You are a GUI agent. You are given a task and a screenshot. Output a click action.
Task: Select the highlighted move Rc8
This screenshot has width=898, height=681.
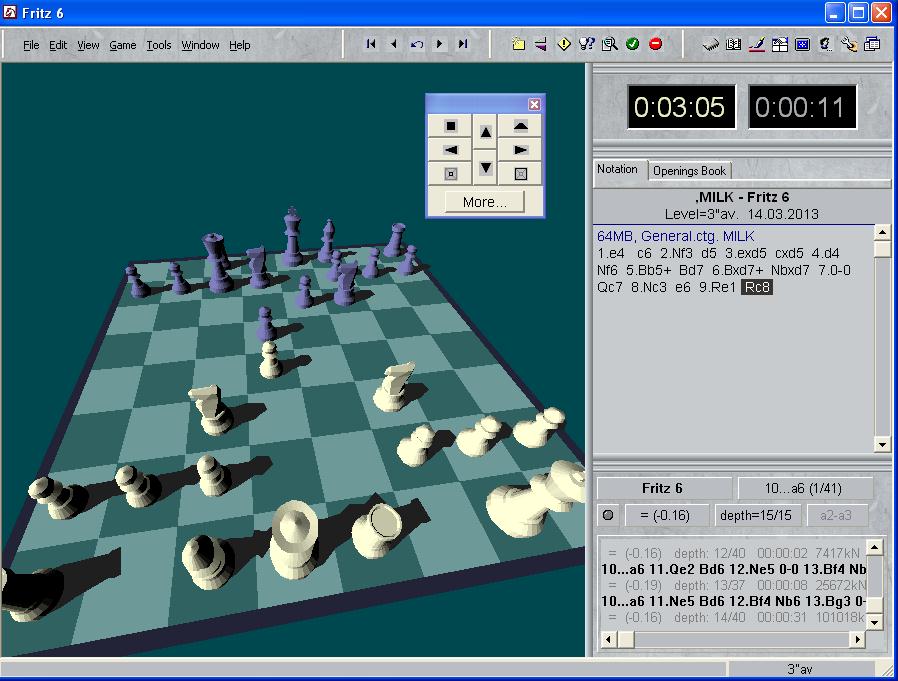(757, 287)
